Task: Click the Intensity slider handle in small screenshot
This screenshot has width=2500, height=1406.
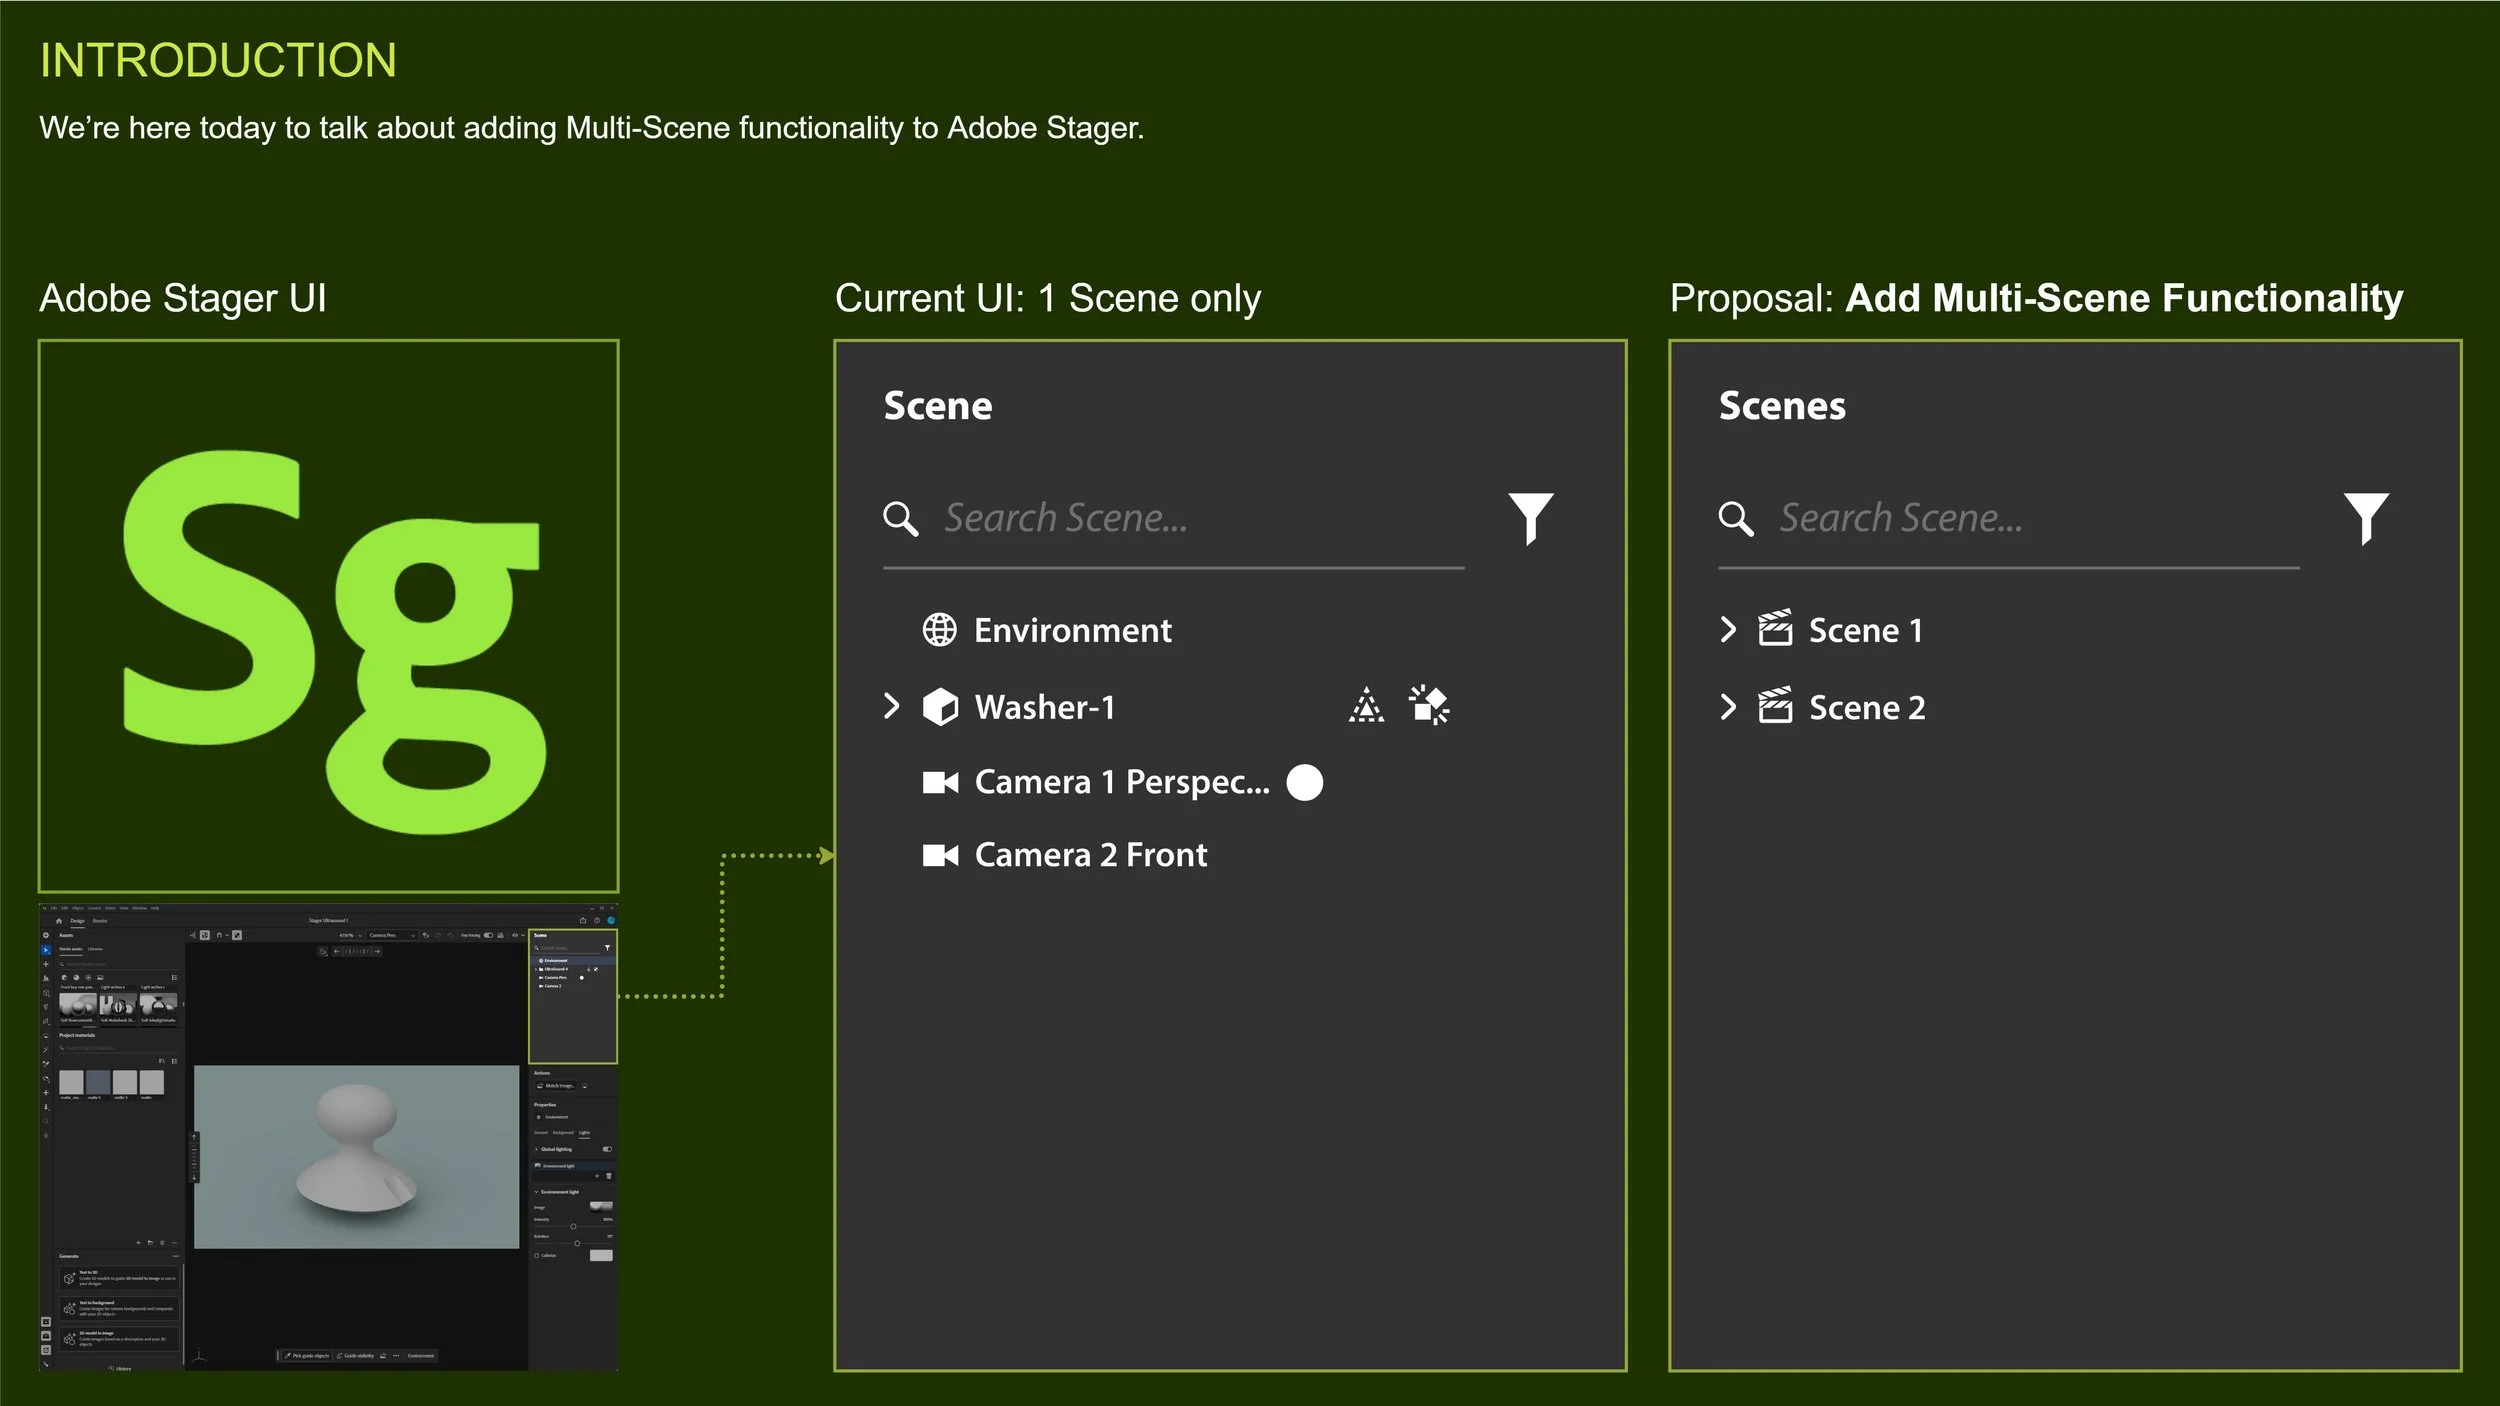Action: point(573,1226)
